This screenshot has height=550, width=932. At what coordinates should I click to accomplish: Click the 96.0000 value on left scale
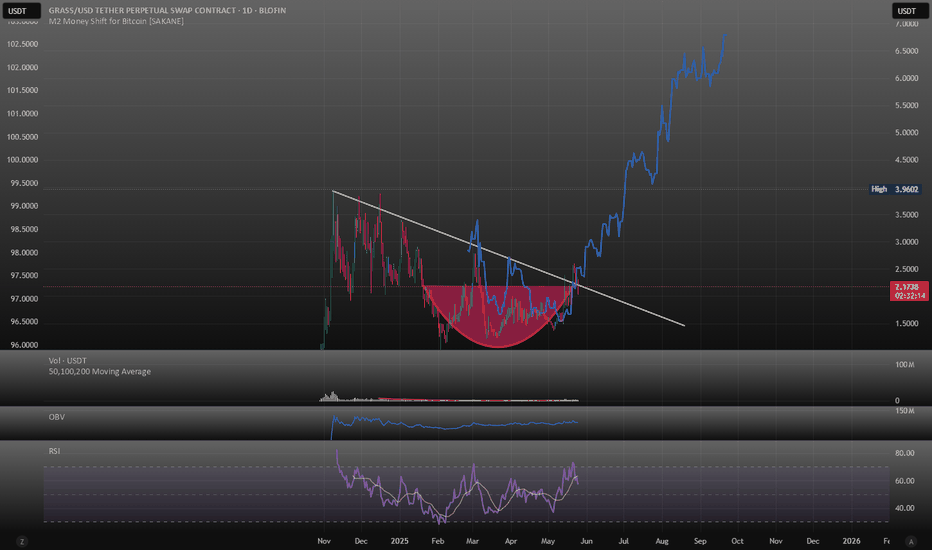(x=24, y=345)
